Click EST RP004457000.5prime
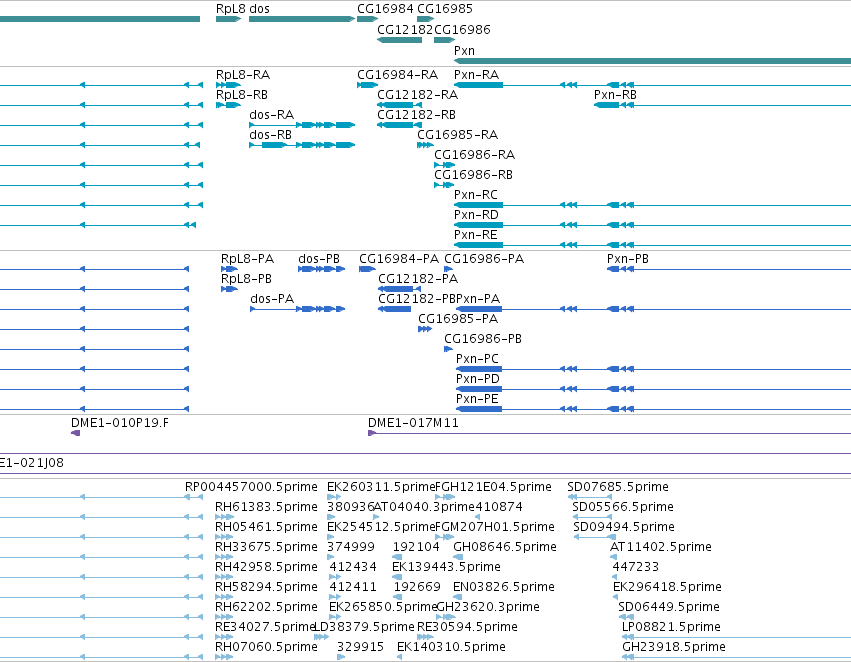 click(x=251, y=487)
